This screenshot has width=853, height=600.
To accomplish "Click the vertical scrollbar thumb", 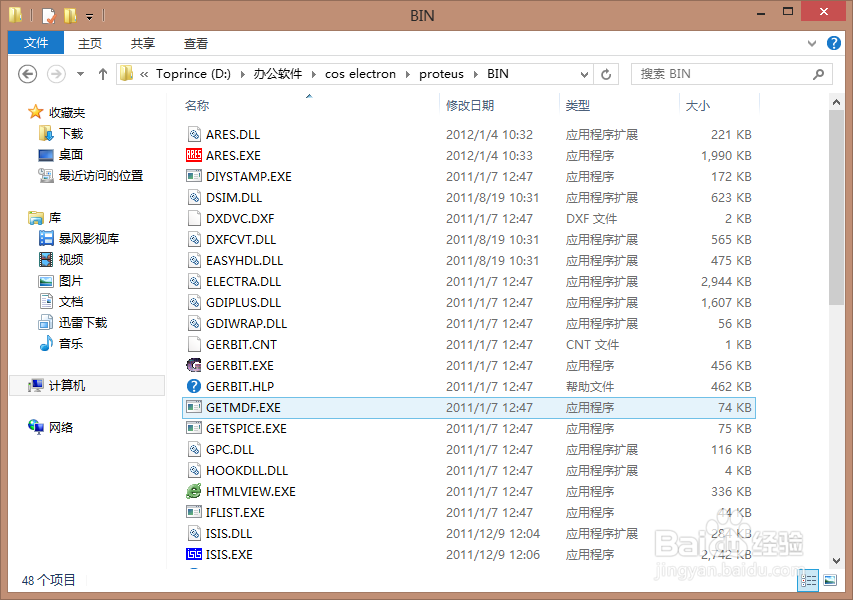I will click(x=836, y=208).
